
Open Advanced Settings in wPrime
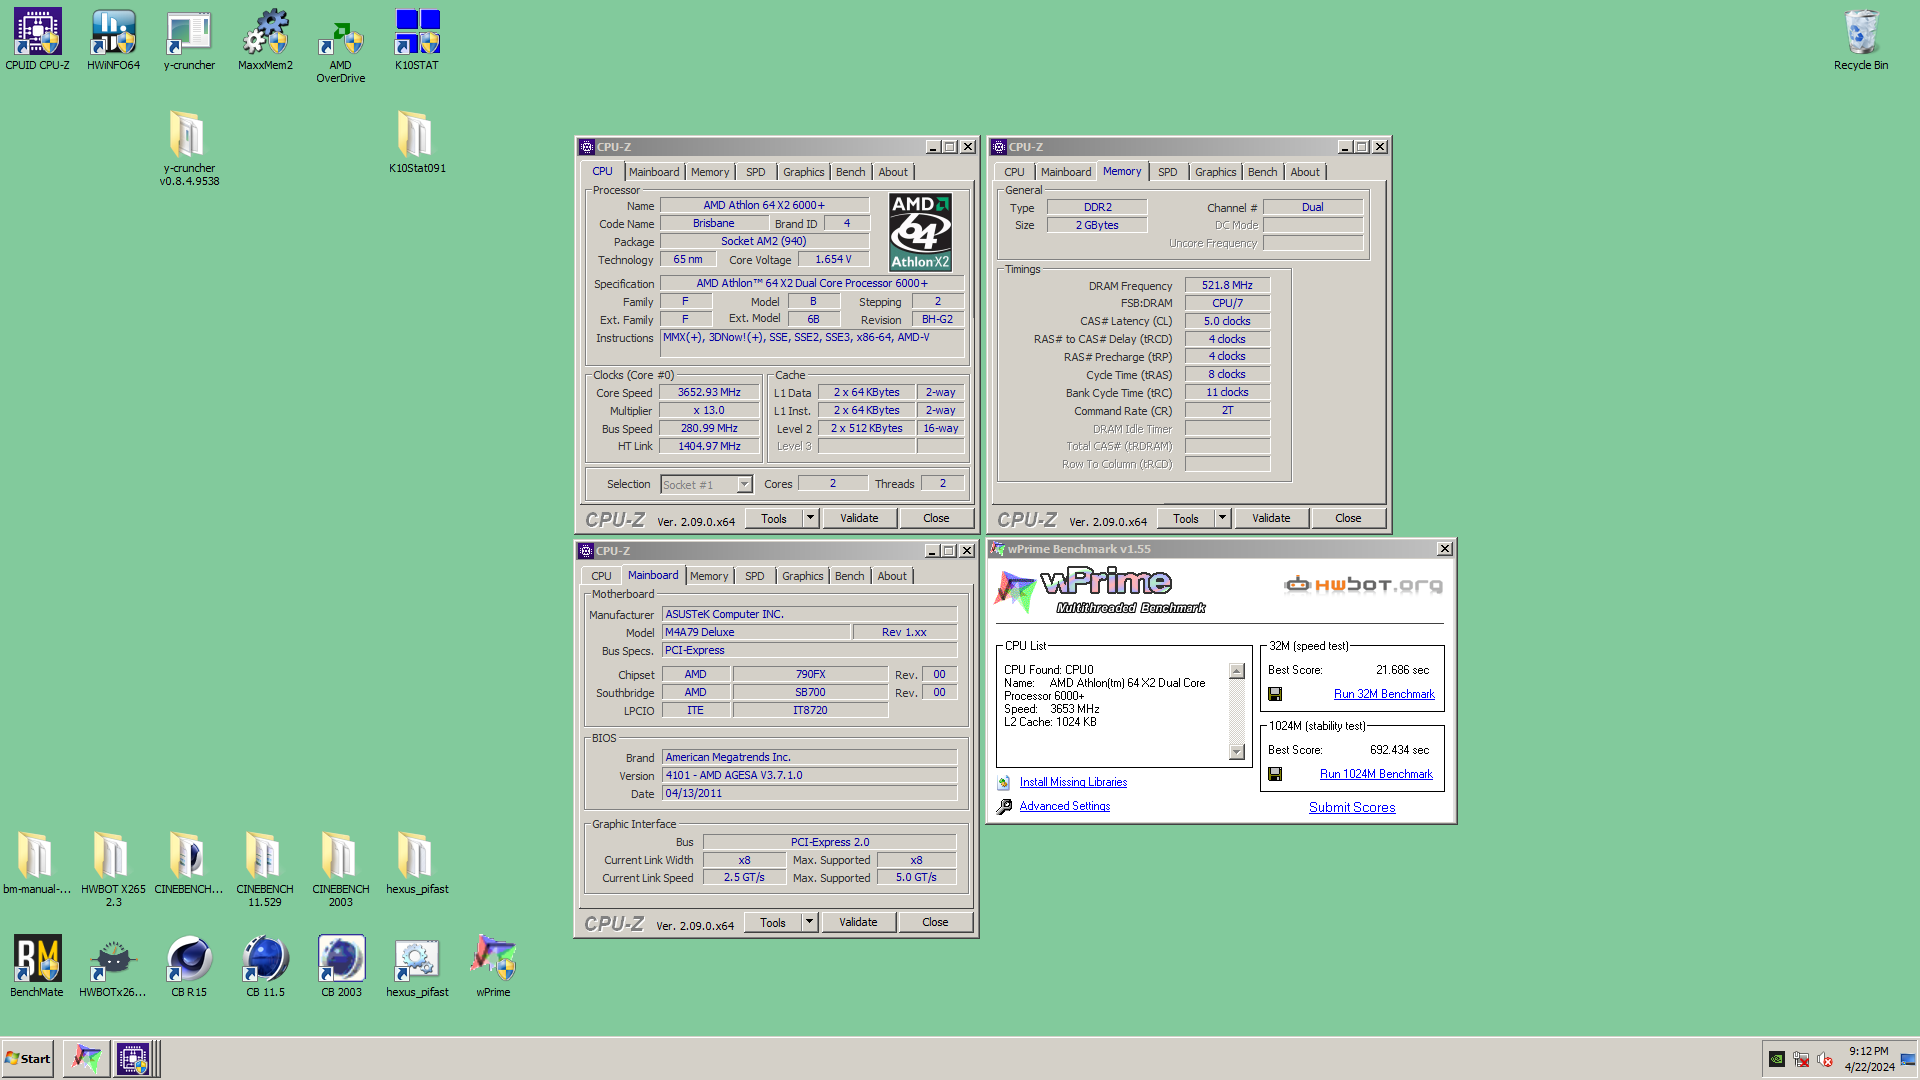(x=1065, y=806)
